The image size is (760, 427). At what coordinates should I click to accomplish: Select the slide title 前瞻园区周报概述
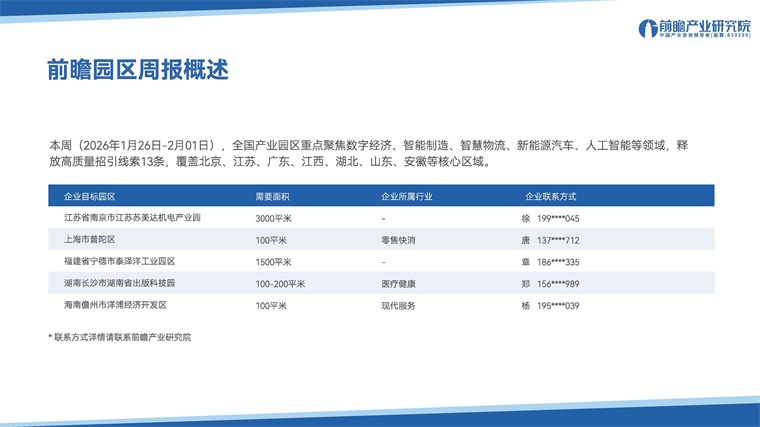pos(138,72)
